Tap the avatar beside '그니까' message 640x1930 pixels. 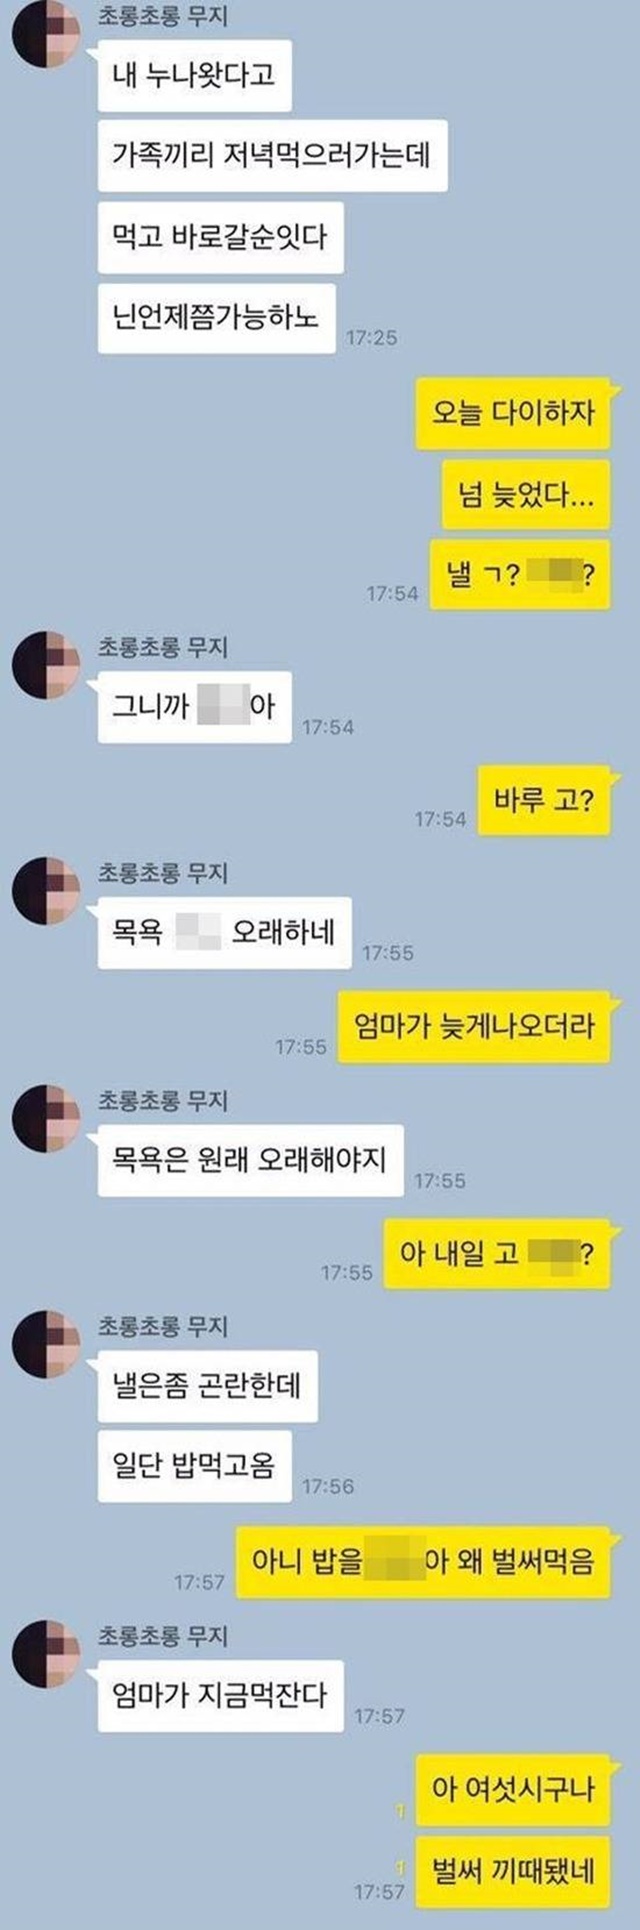tap(45, 666)
